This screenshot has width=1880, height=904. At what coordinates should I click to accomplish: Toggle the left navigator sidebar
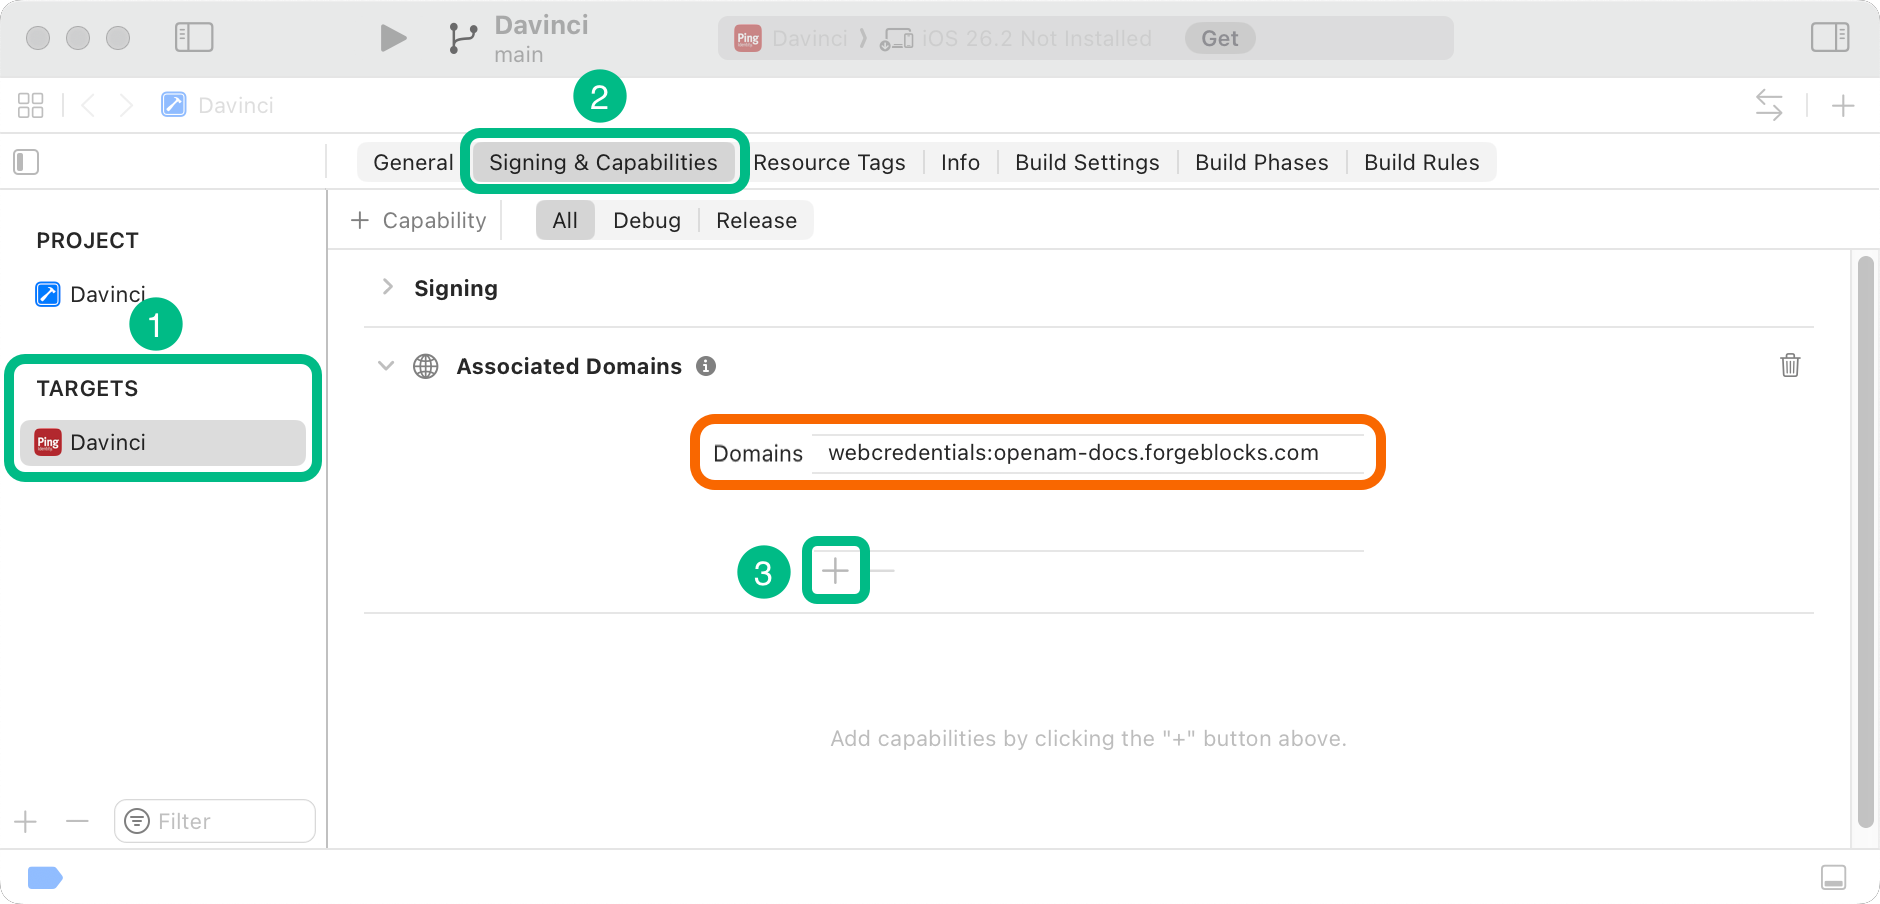[194, 37]
